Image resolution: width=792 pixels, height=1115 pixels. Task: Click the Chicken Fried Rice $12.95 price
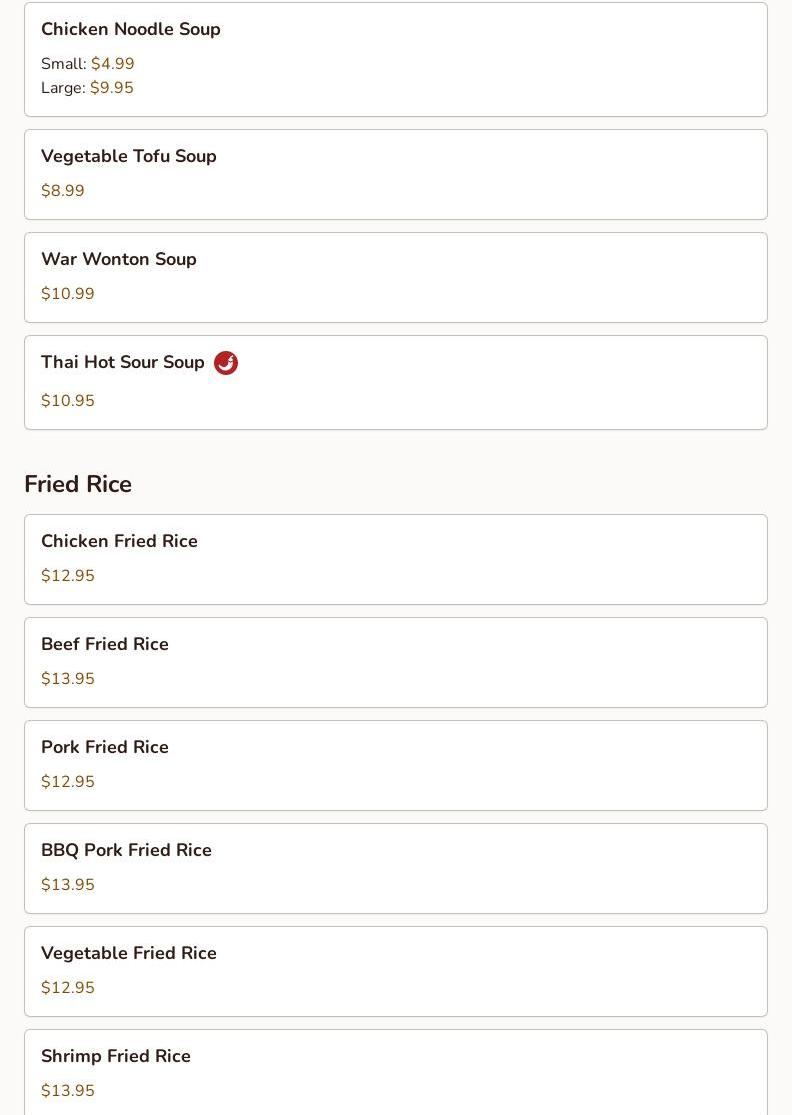click(68, 576)
